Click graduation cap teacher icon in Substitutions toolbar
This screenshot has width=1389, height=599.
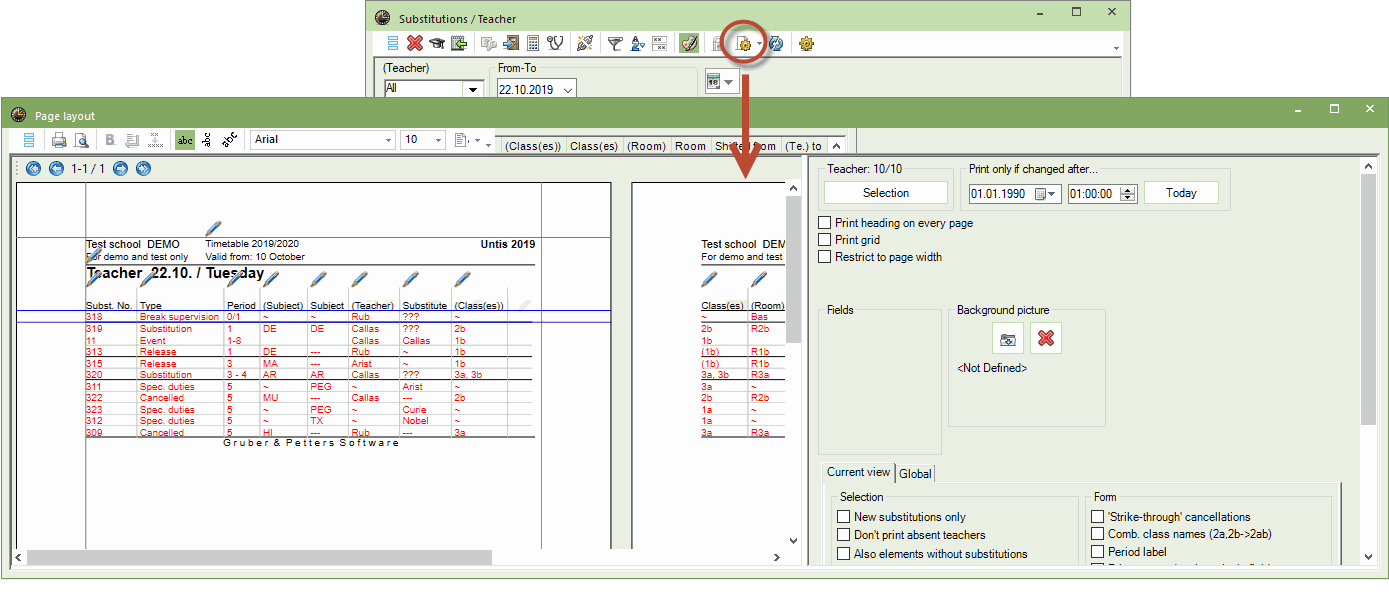[437, 43]
